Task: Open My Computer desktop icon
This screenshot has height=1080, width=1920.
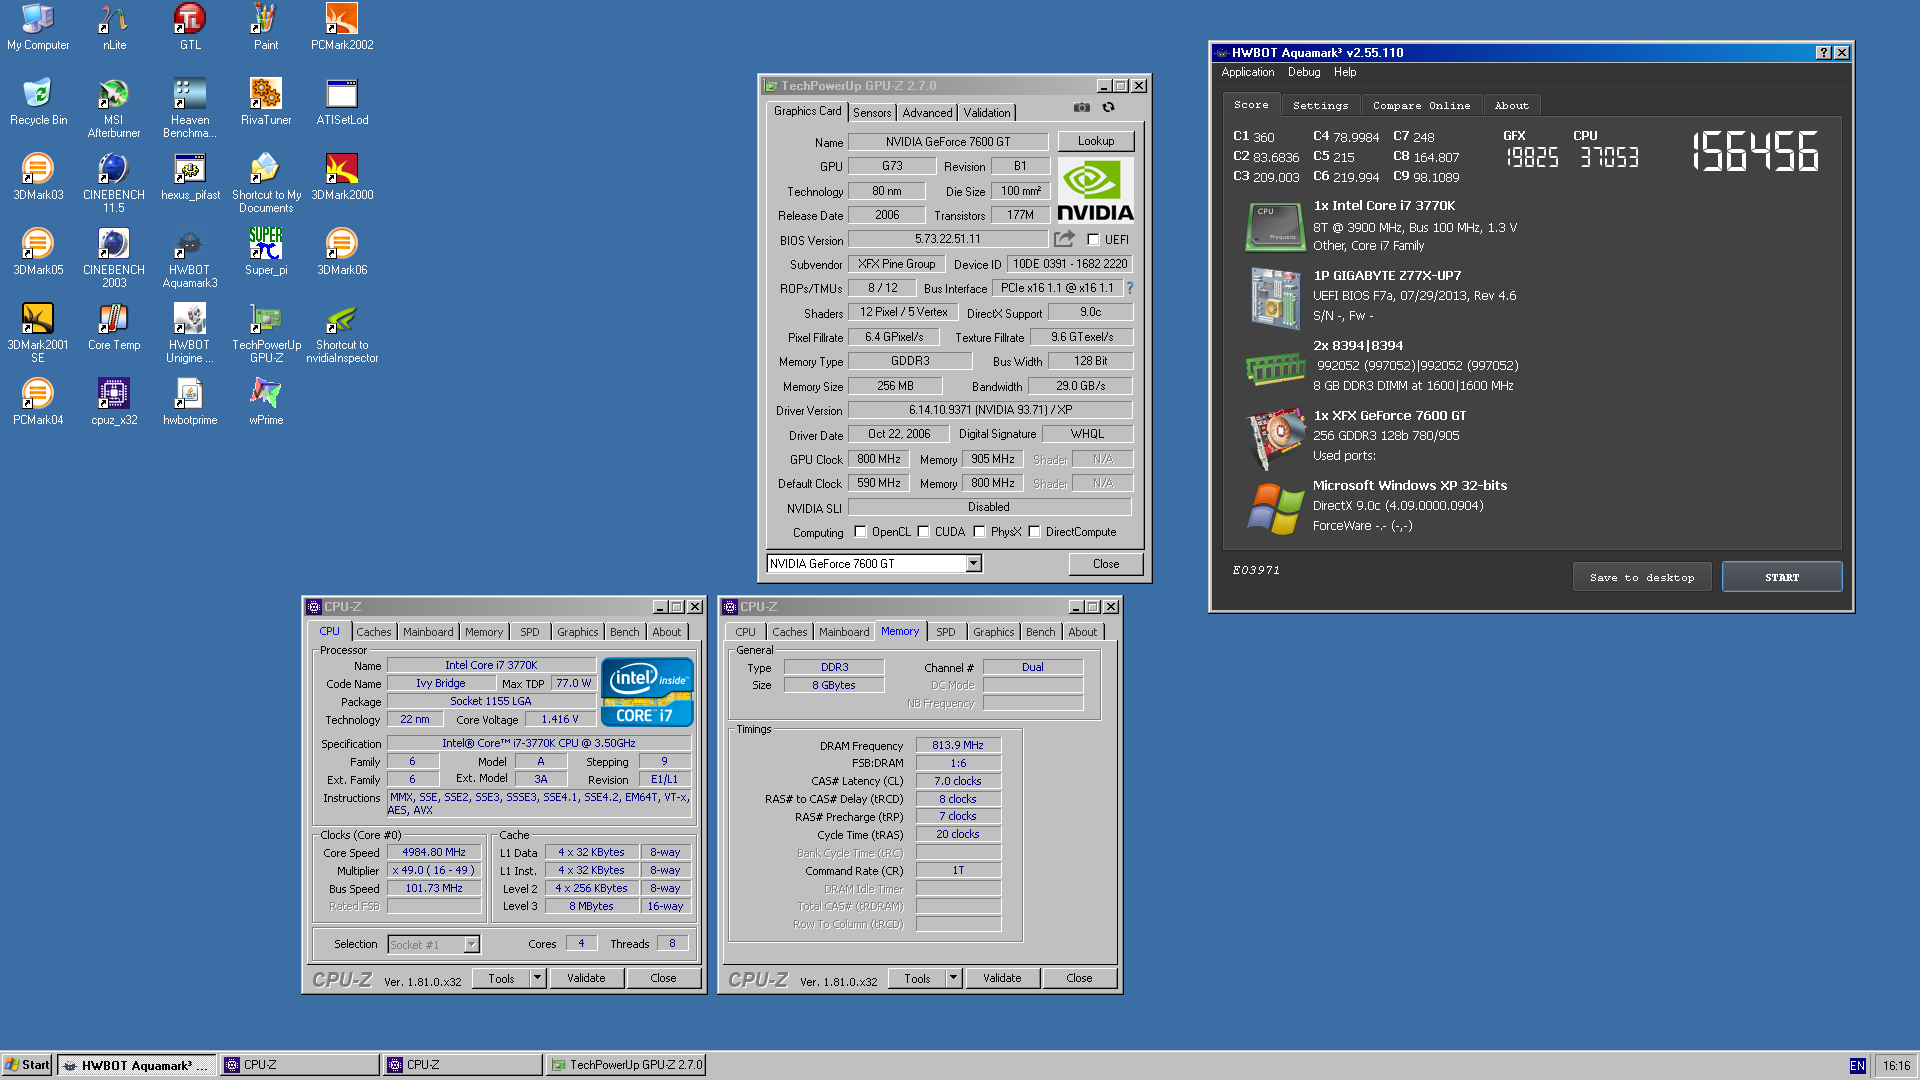Action: tap(38, 27)
